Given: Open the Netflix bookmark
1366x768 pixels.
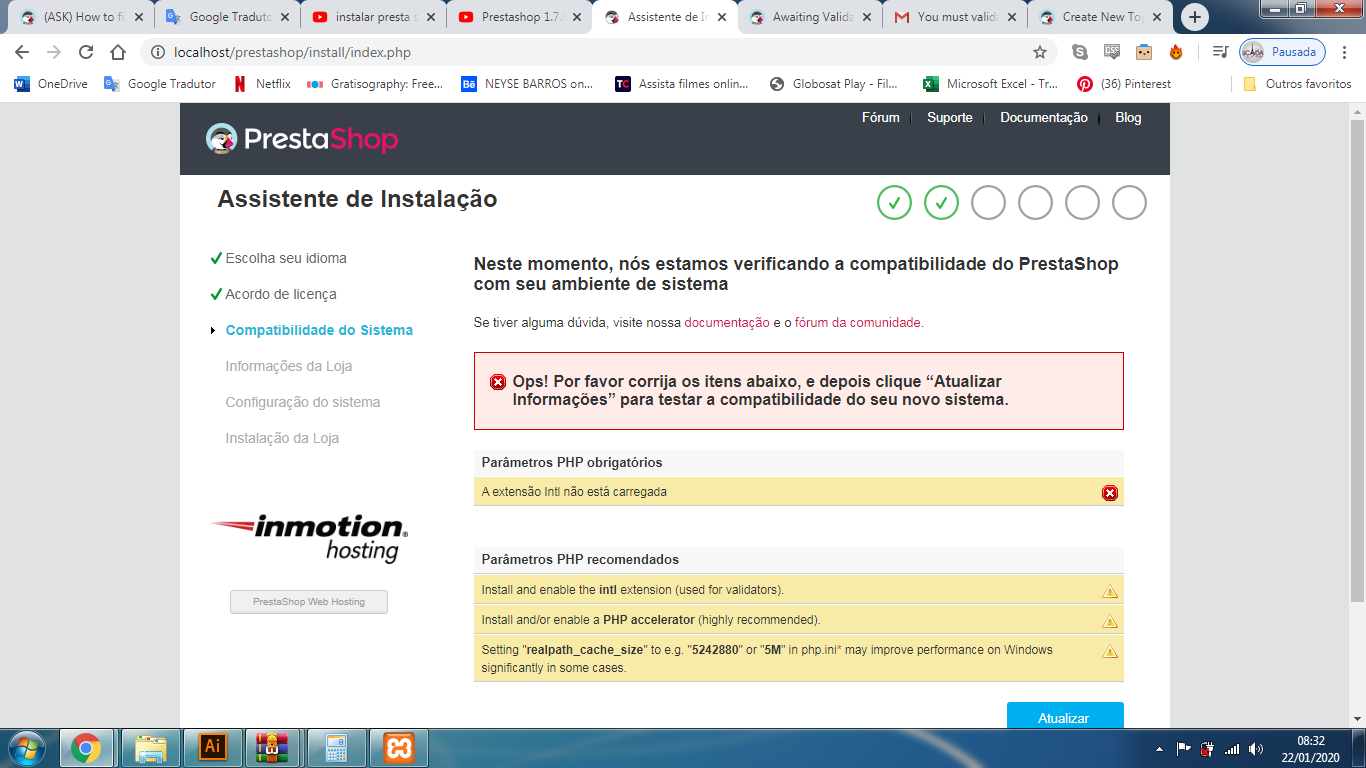Looking at the screenshot, I should coord(261,84).
